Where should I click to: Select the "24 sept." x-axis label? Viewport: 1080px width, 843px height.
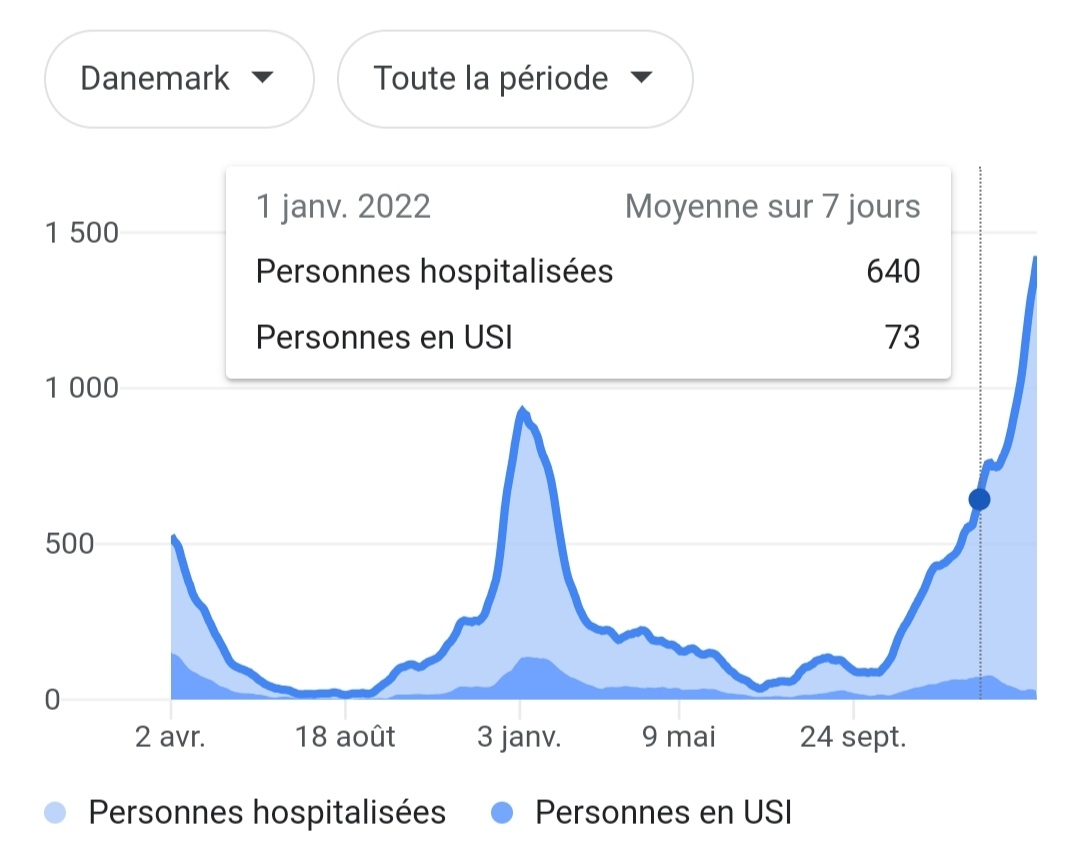[x=854, y=739]
